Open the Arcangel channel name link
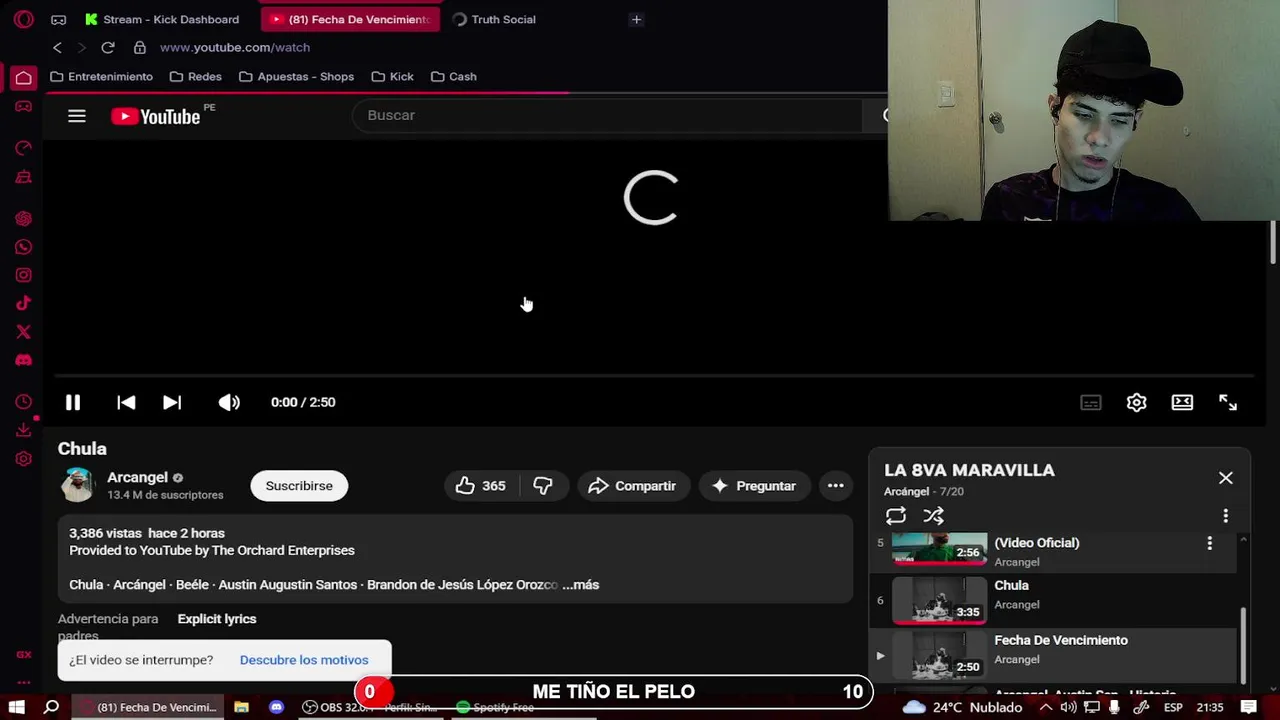This screenshot has height=720, width=1280. pyautogui.click(x=138, y=477)
